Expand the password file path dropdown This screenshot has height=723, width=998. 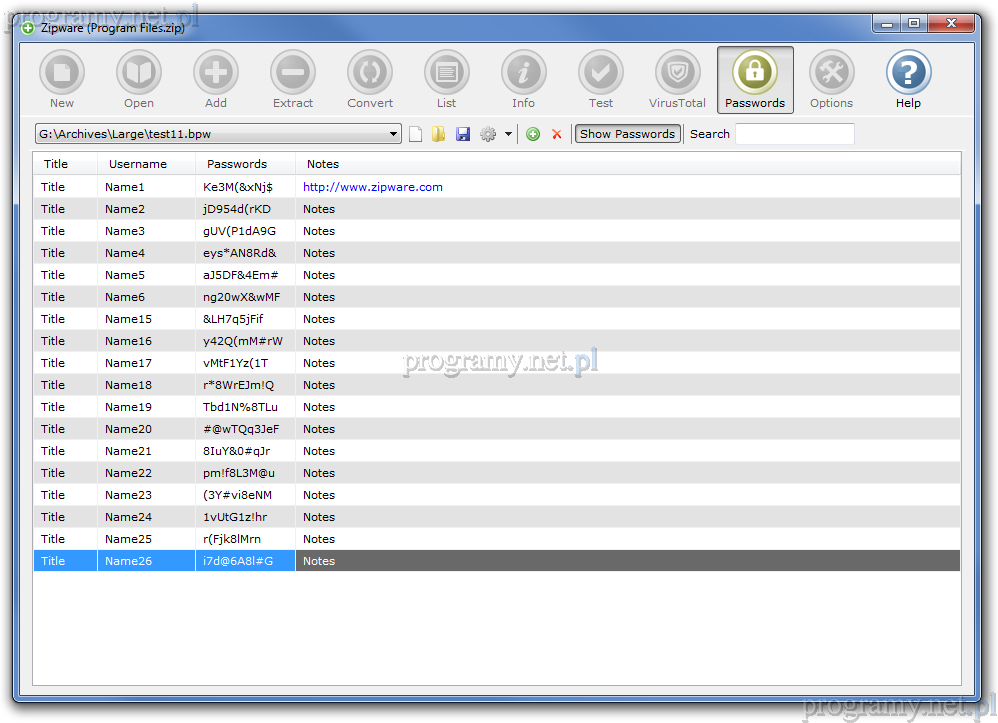tap(394, 134)
